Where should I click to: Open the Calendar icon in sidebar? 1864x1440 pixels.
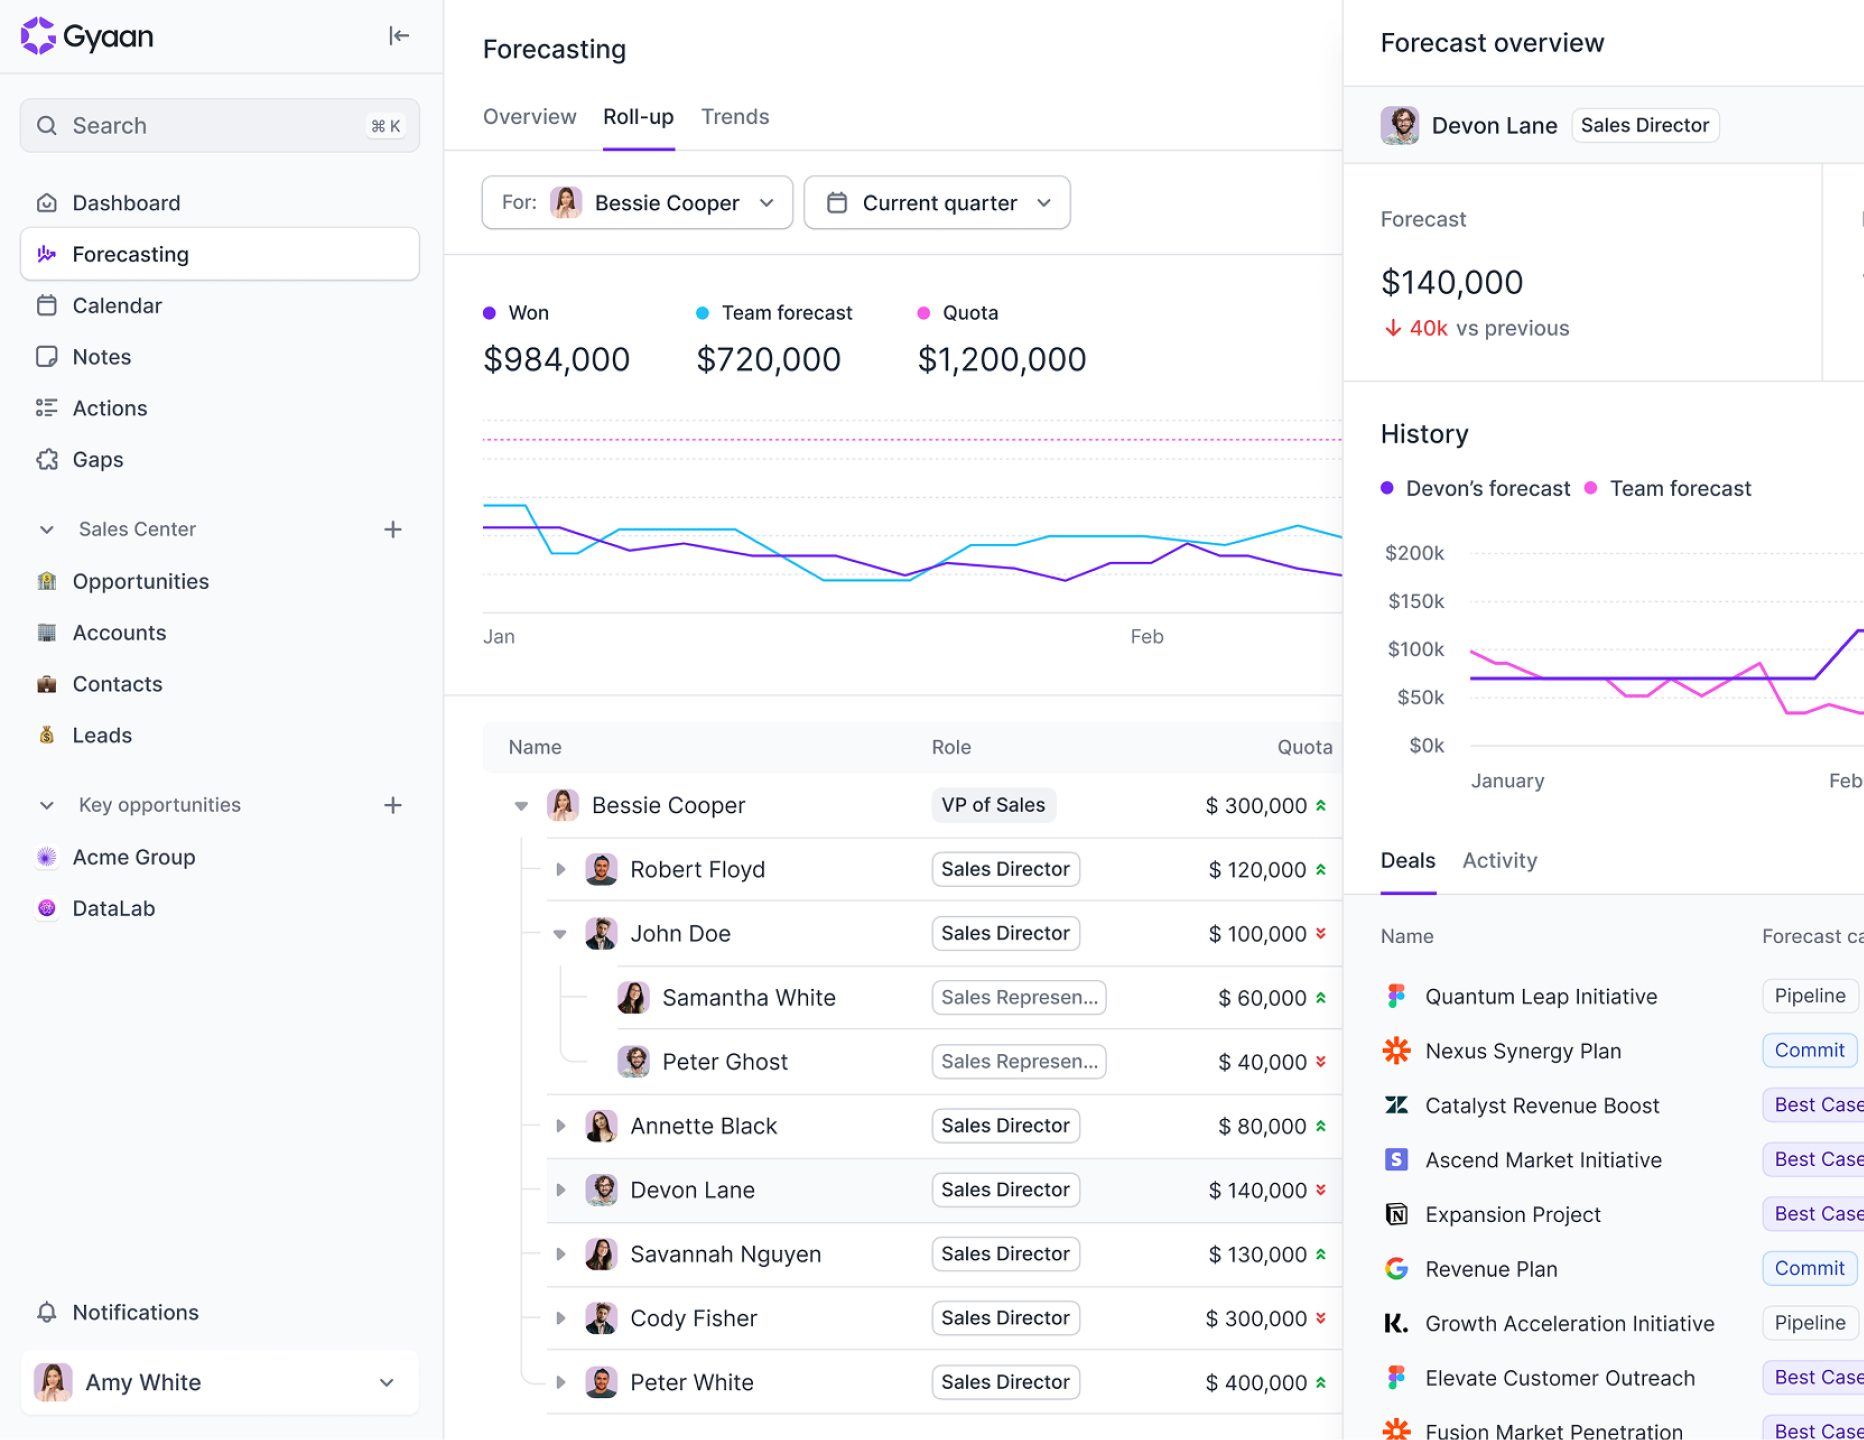click(46, 305)
